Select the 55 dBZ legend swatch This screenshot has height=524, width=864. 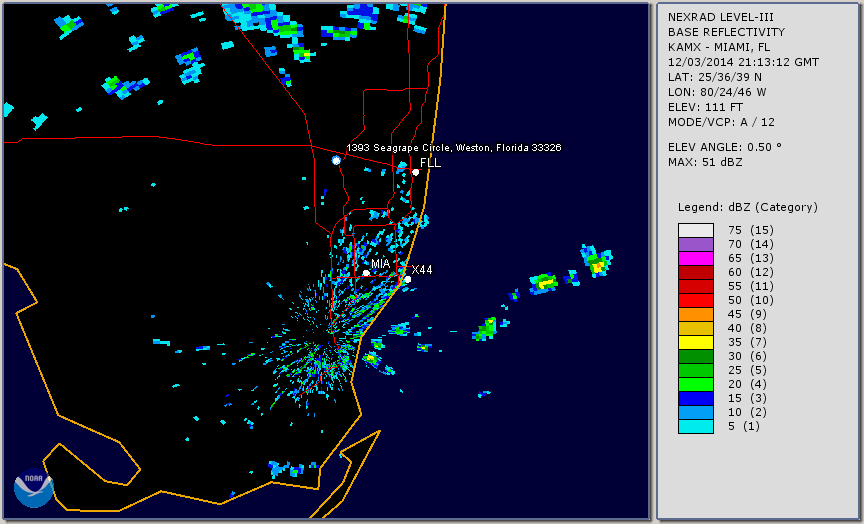(696, 287)
